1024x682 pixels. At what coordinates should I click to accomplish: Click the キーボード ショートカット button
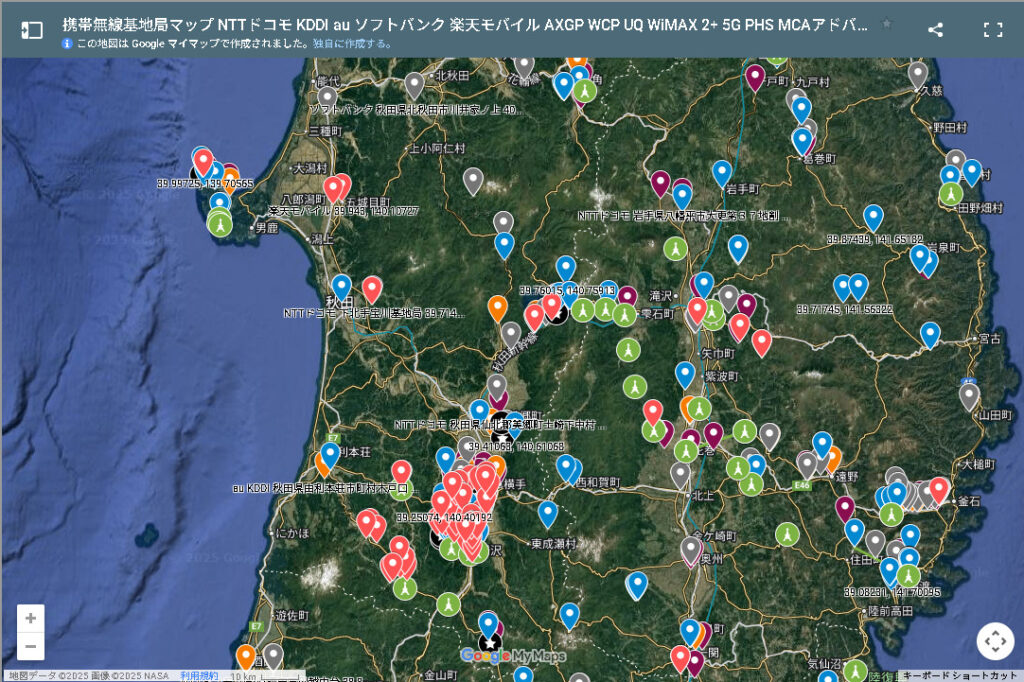(x=960, y=676)
